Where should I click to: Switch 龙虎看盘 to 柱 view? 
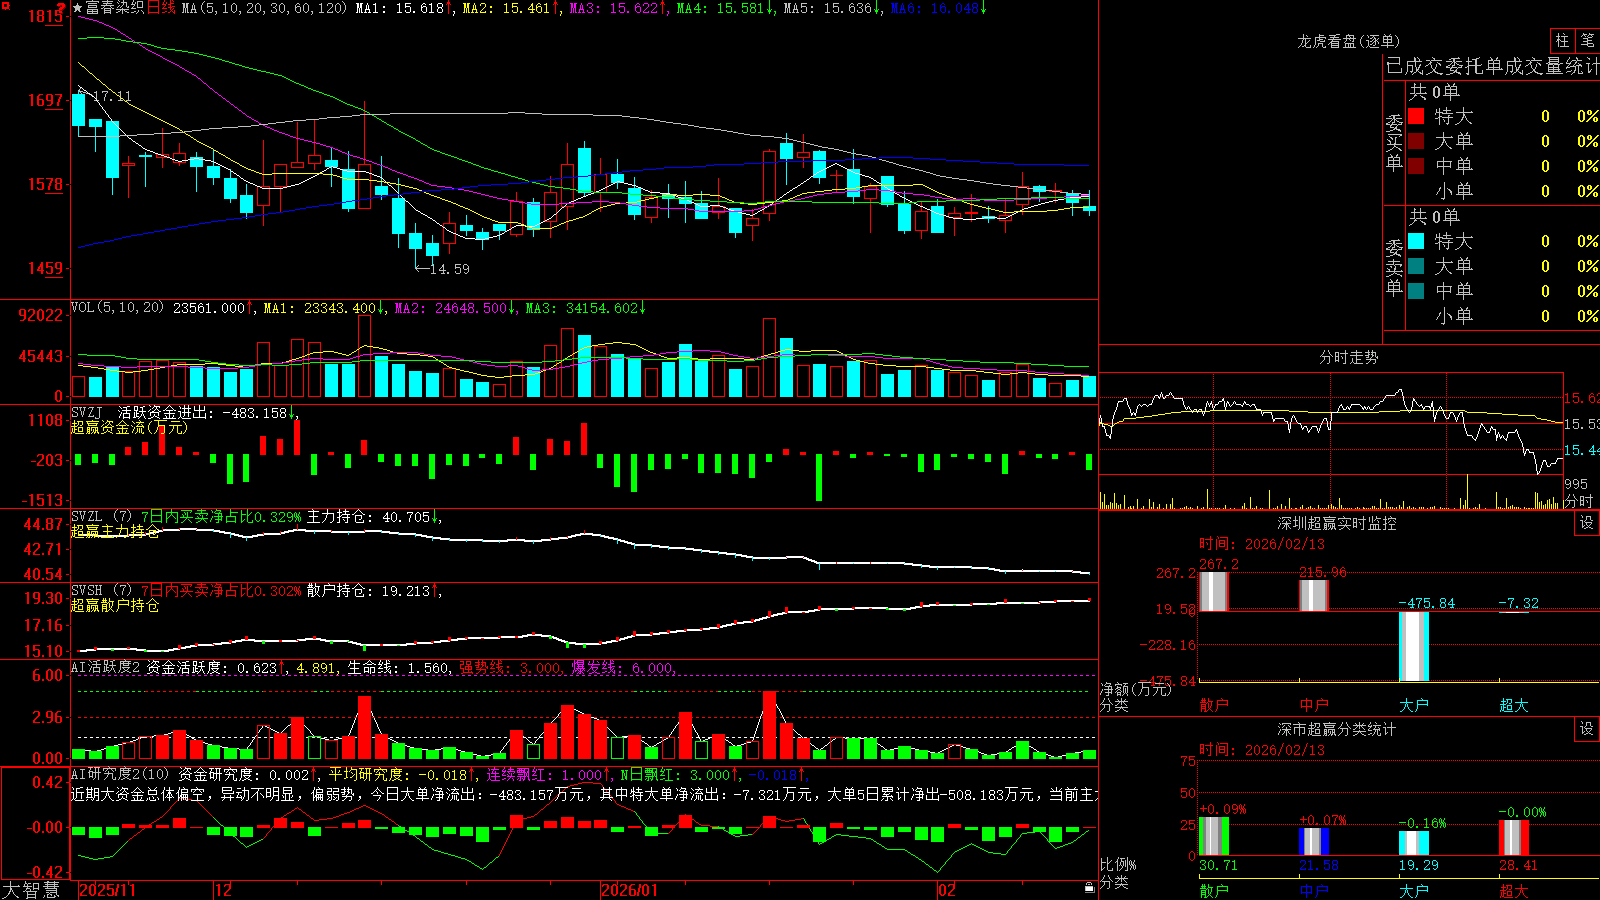point(1562,41)
